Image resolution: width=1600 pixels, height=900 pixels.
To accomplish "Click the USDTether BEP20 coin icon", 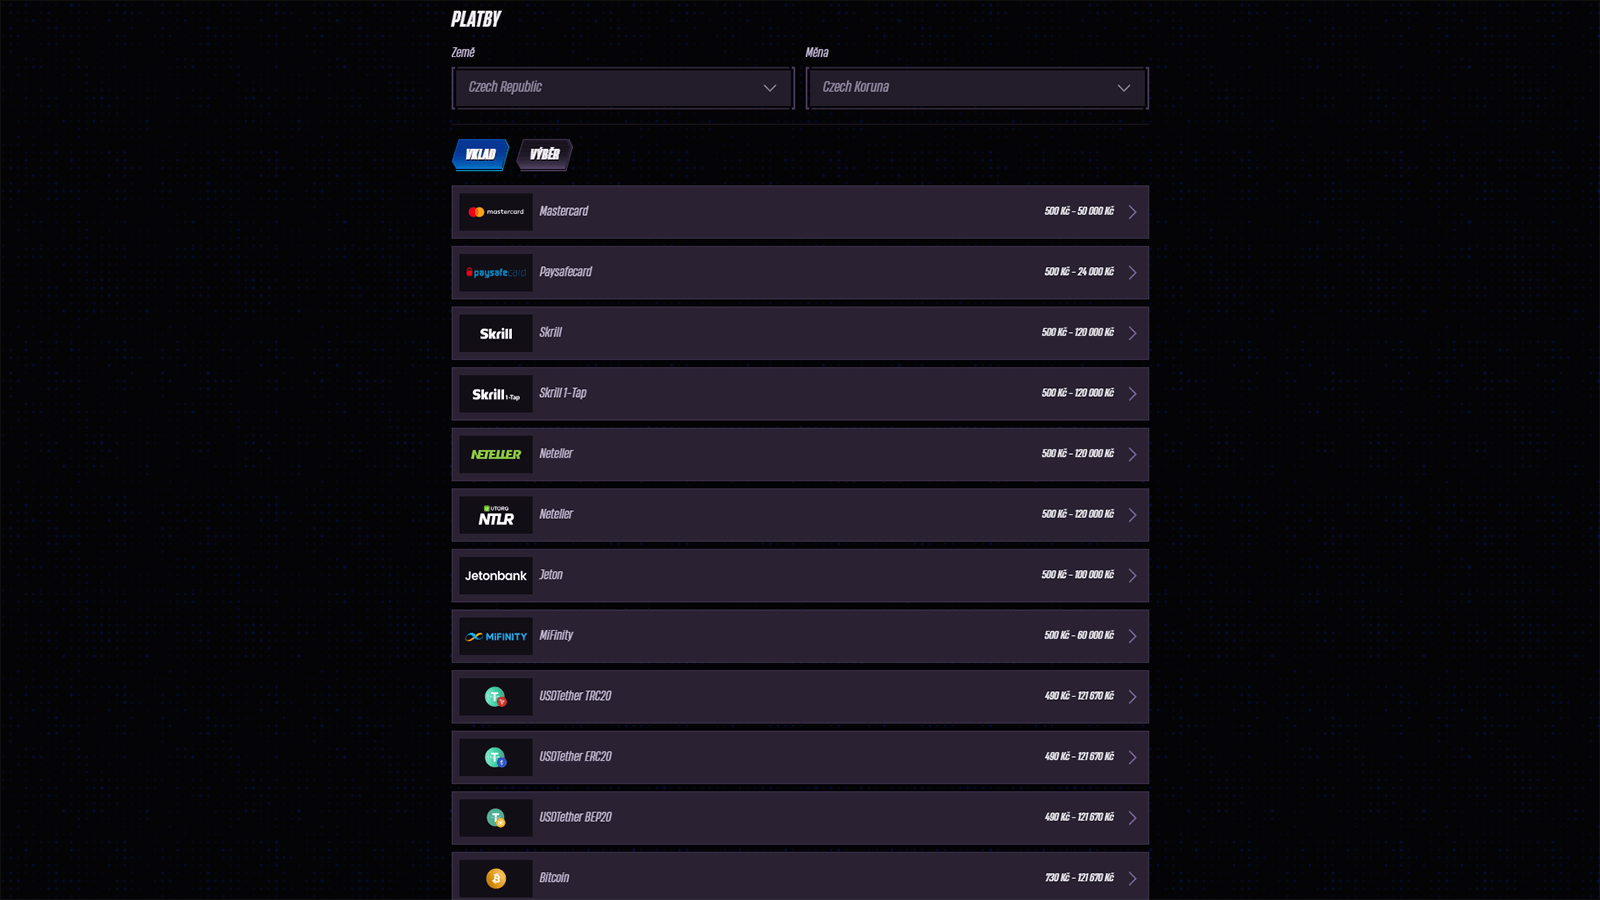I will 496,818.
